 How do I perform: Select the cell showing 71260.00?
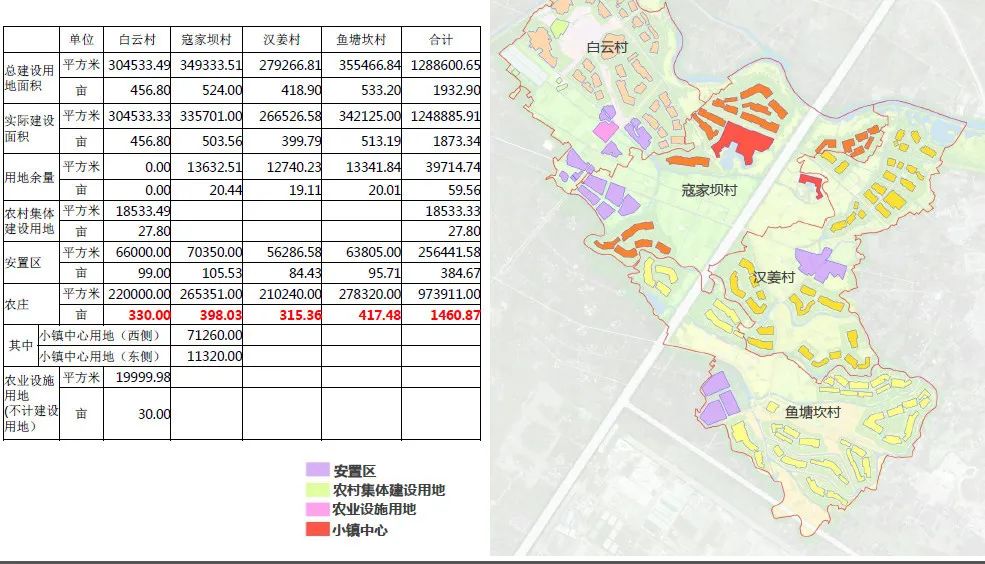pyautogui.click(x=206, y=335)
